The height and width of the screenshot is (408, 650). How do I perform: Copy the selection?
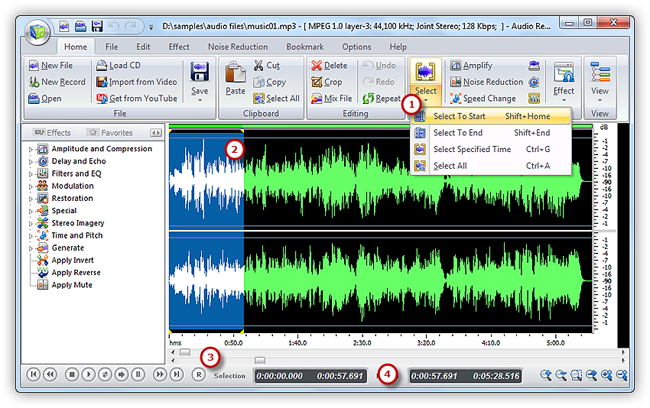click(x=269, y=82)
